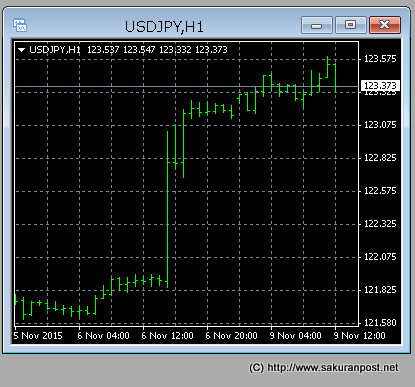Click the 122.075 price level label
415x387 pixels.
pyautogui.click(x=380, y=257)
